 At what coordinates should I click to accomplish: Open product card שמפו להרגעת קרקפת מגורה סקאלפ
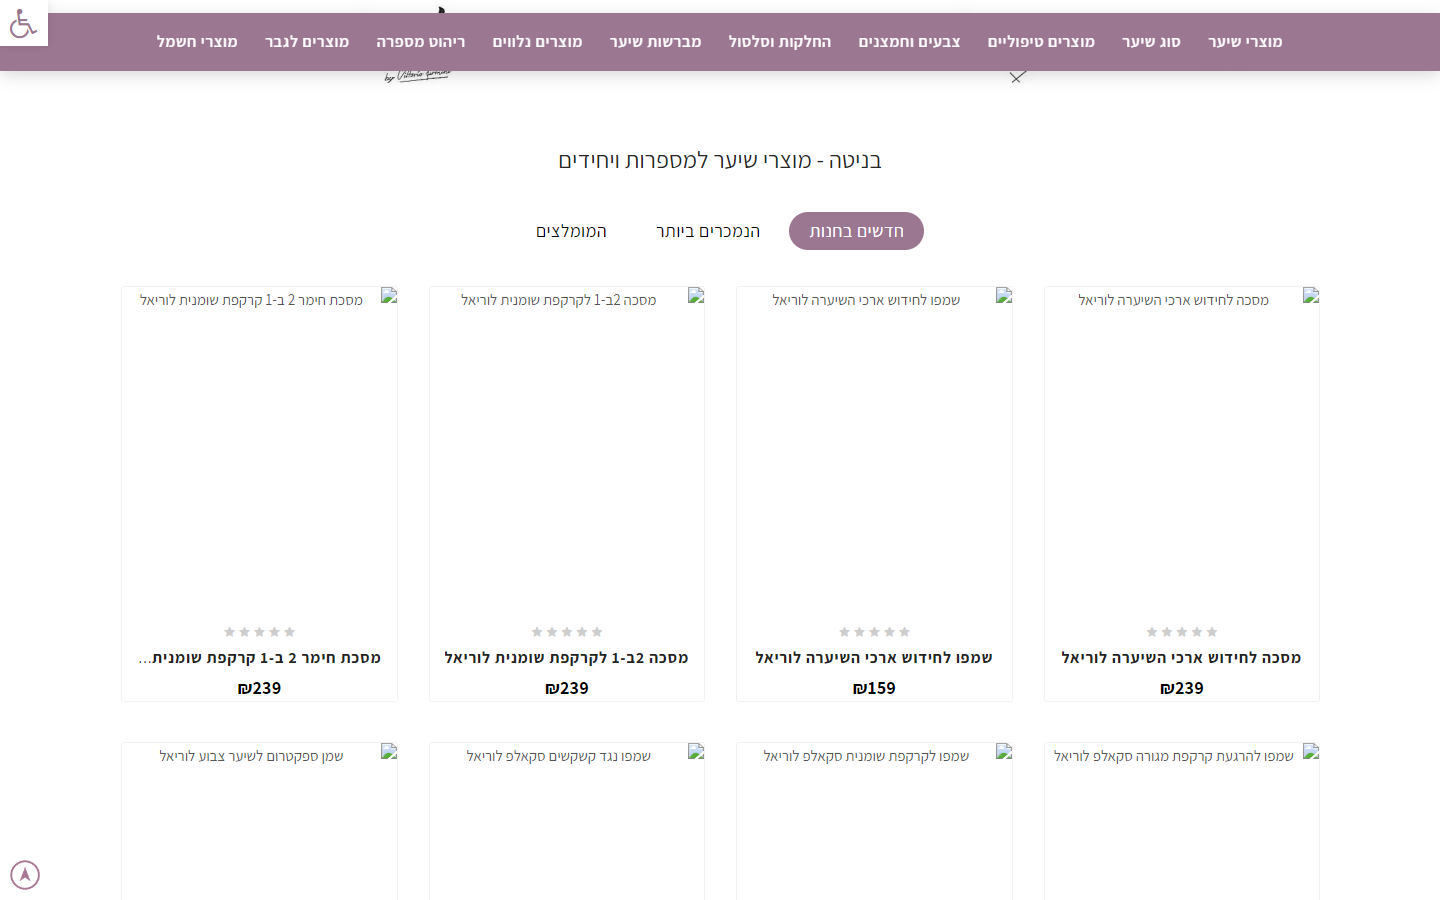(1181, 821)
